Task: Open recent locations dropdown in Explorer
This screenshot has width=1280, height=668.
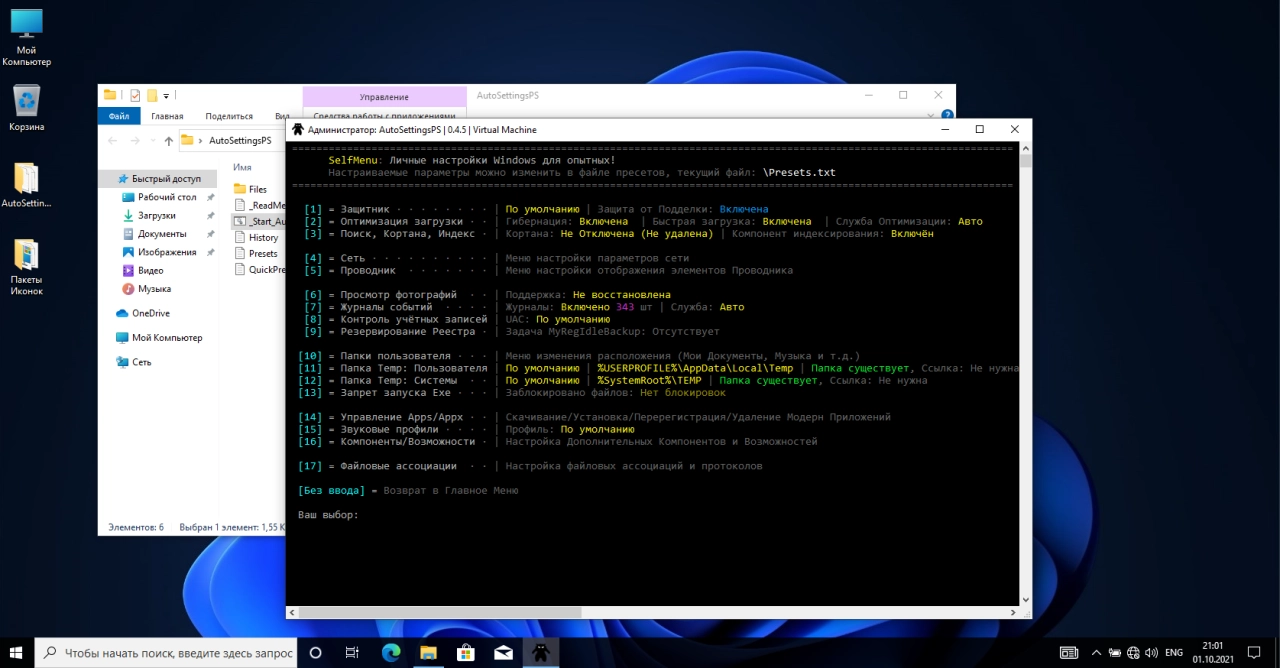Action: click(x=152, y=141)
